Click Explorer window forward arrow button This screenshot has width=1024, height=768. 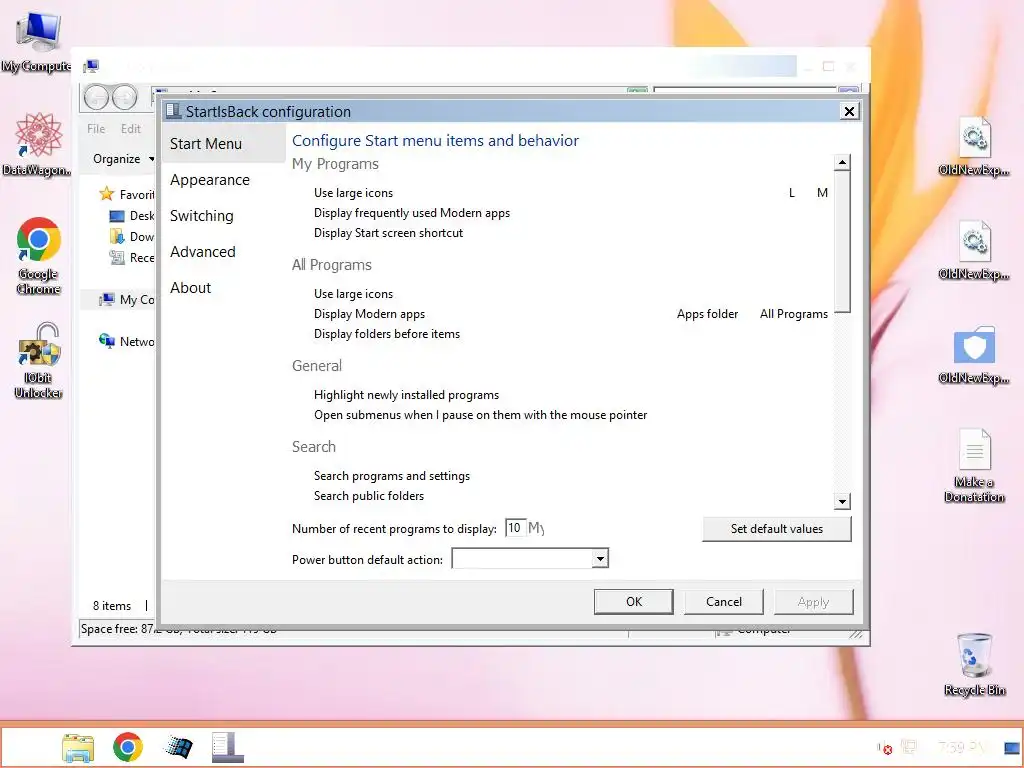pos(124,98)
